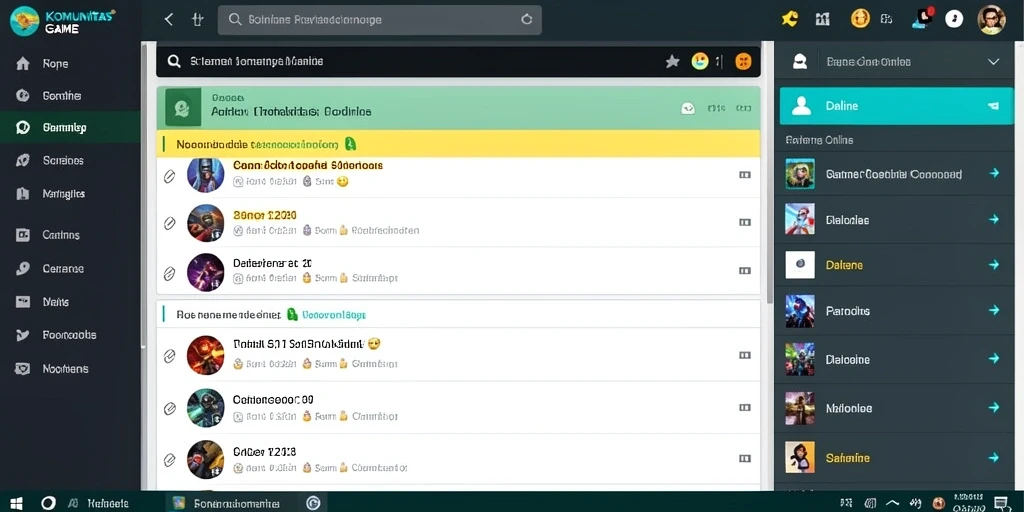Click the Narits sidebar mail icon

click(23, 302)
